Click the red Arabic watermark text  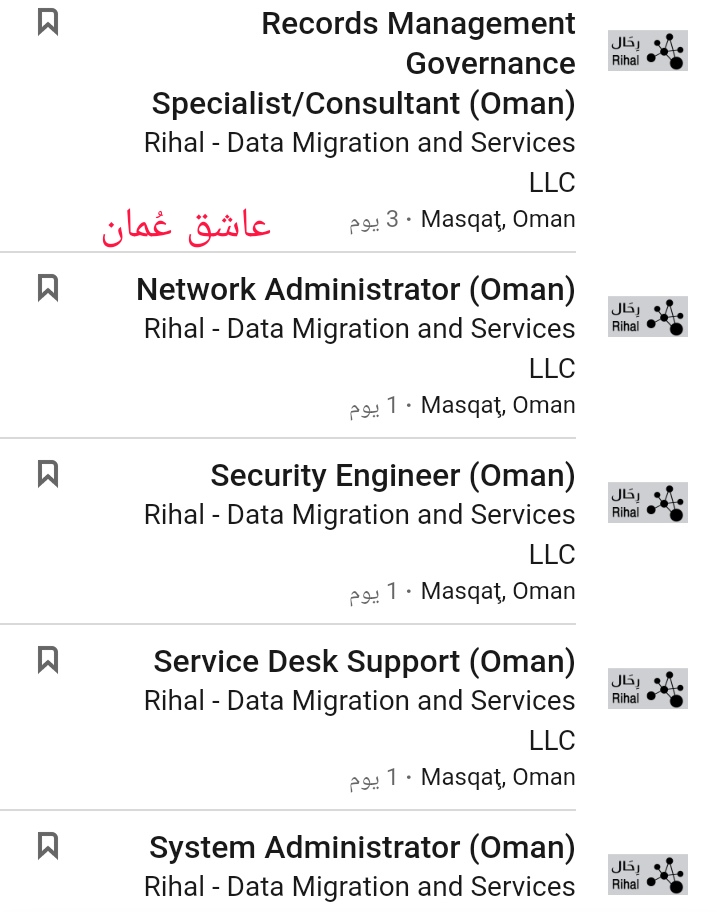click(x=186, y=225)
